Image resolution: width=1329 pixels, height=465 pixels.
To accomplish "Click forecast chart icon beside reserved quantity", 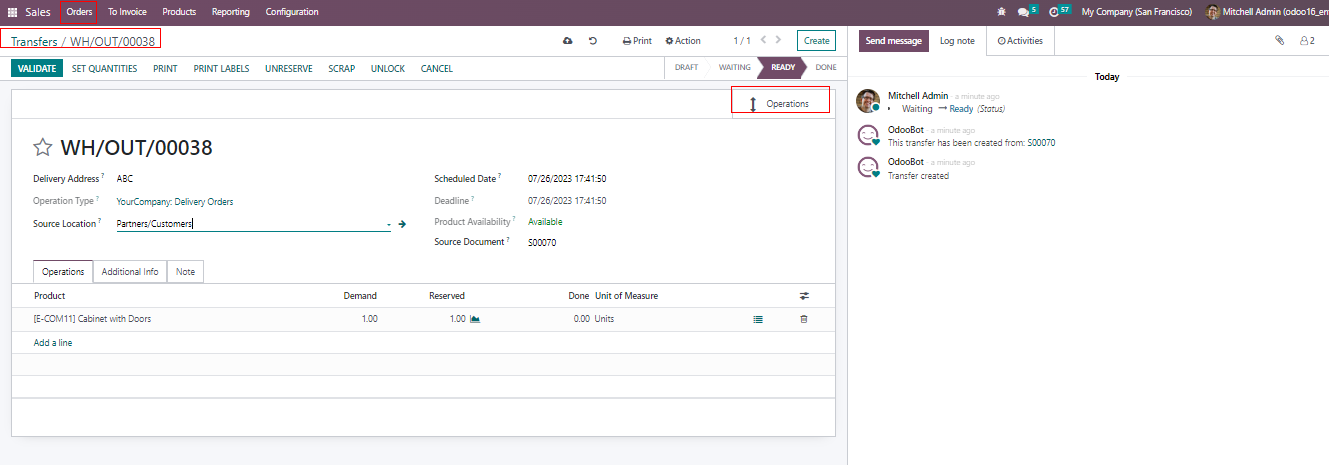I will [x=475, y=319].
